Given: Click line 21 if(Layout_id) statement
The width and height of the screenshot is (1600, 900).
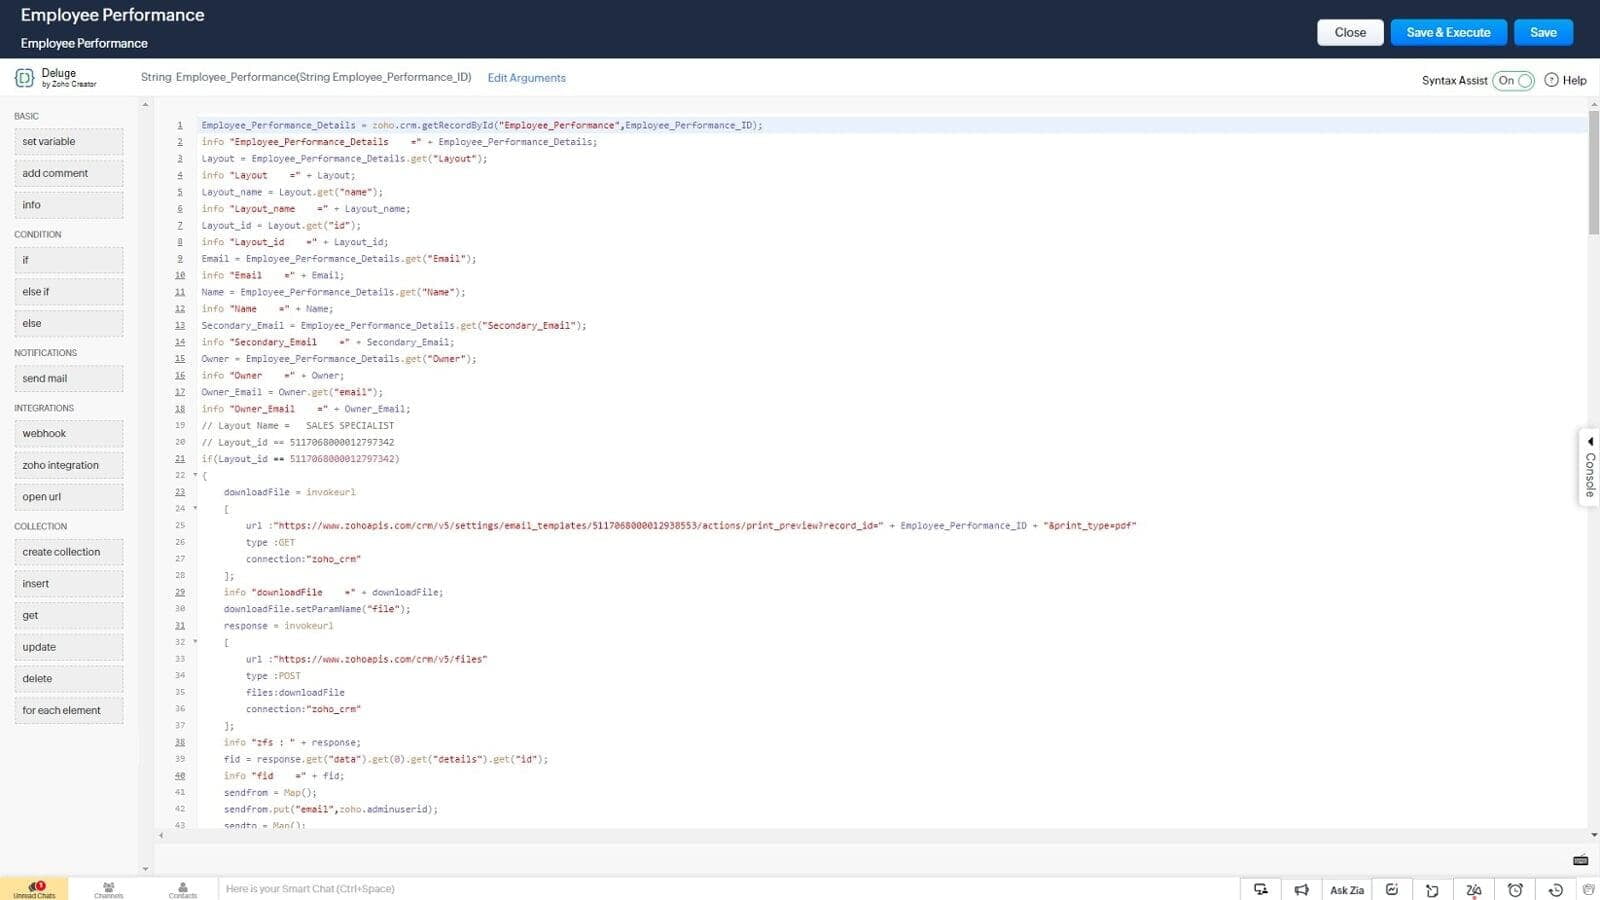Looking at the screenshot, I should pyautogui.click(x=300, y=459).
